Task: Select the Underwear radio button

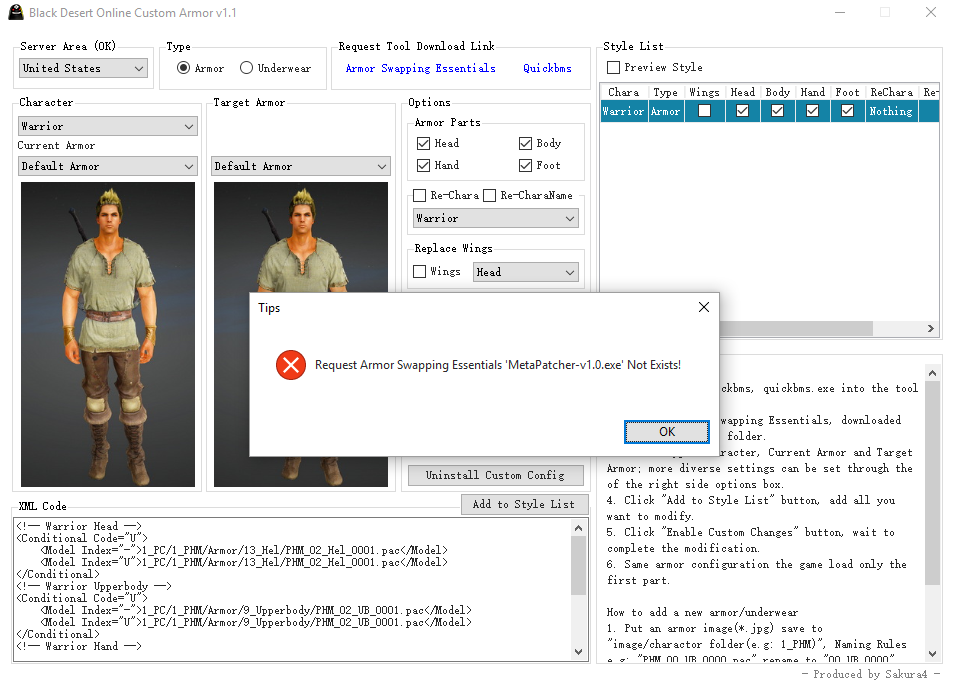Action: pos(247,68)
